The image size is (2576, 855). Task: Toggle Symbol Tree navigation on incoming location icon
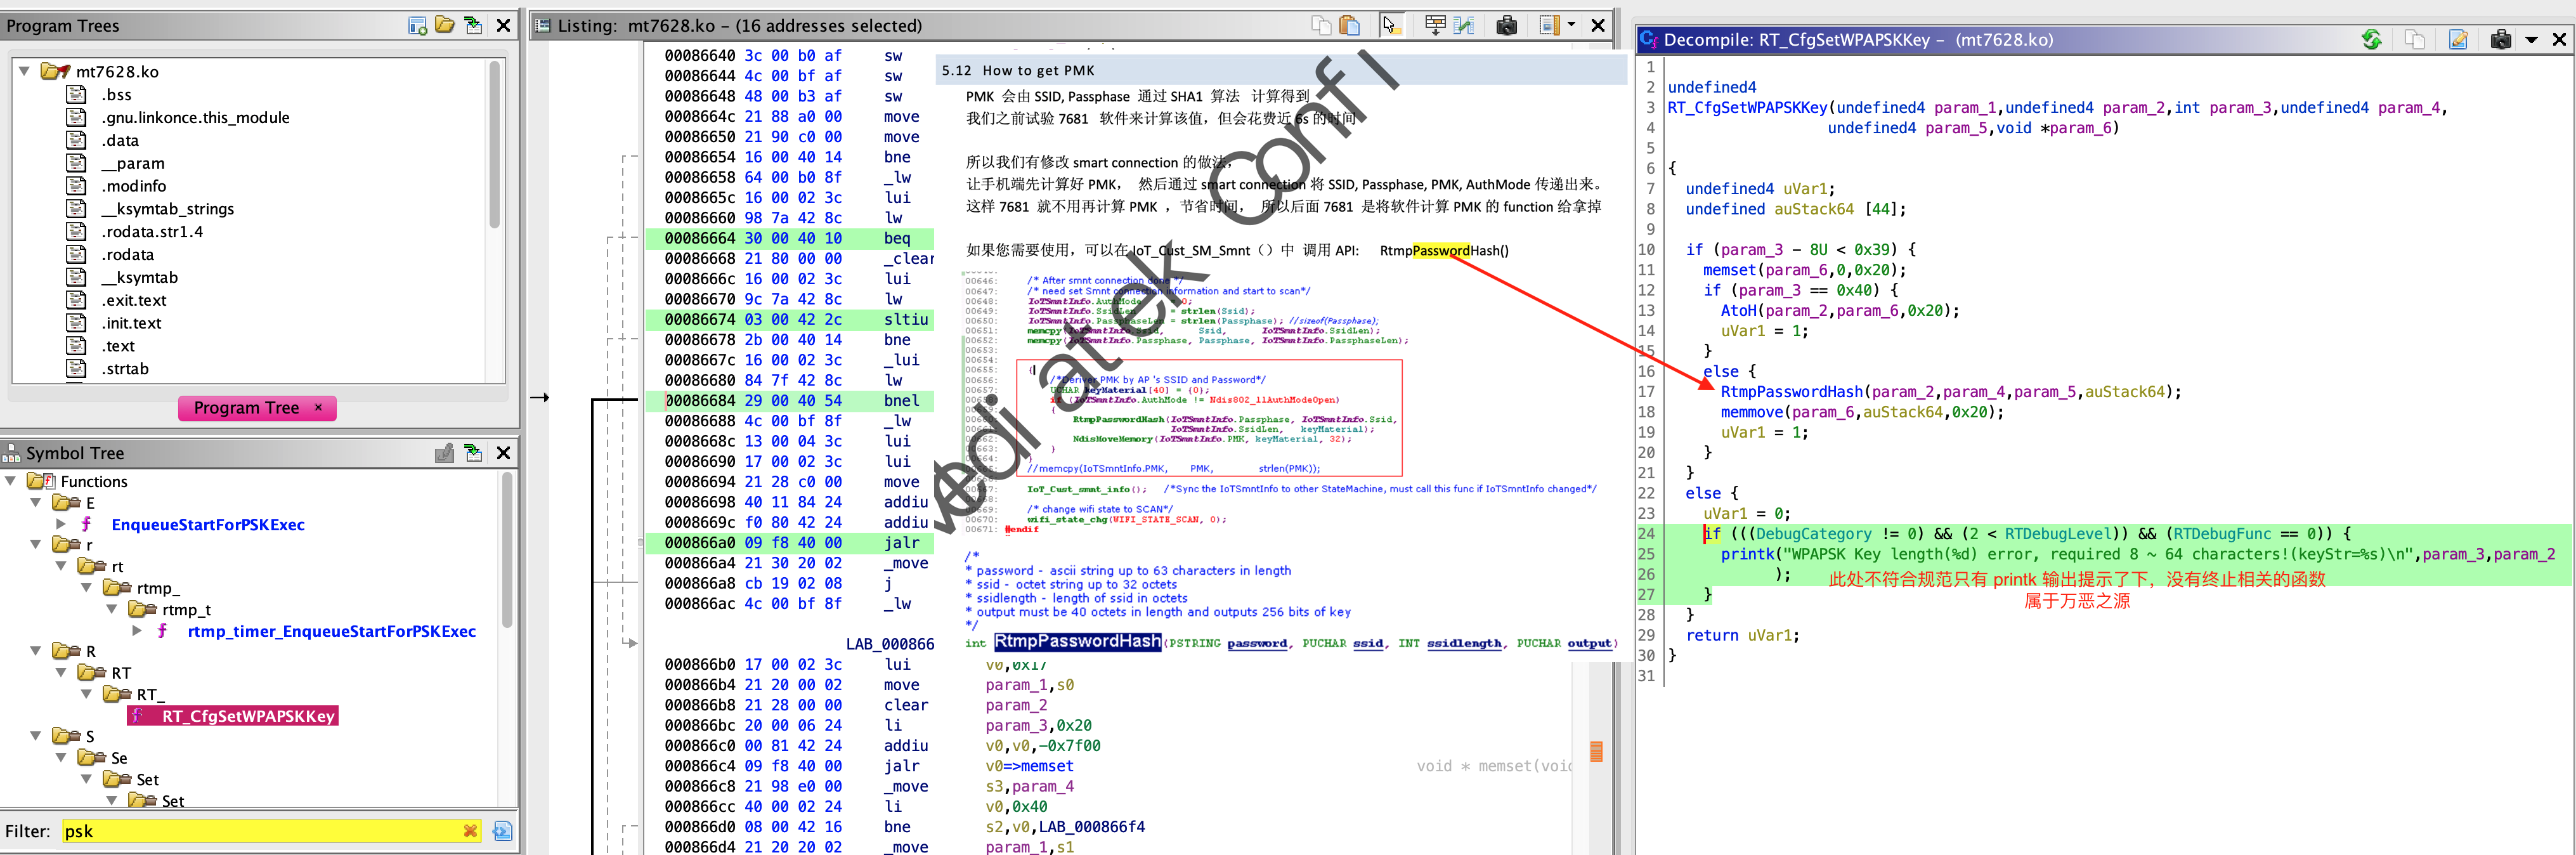point(473,453)
